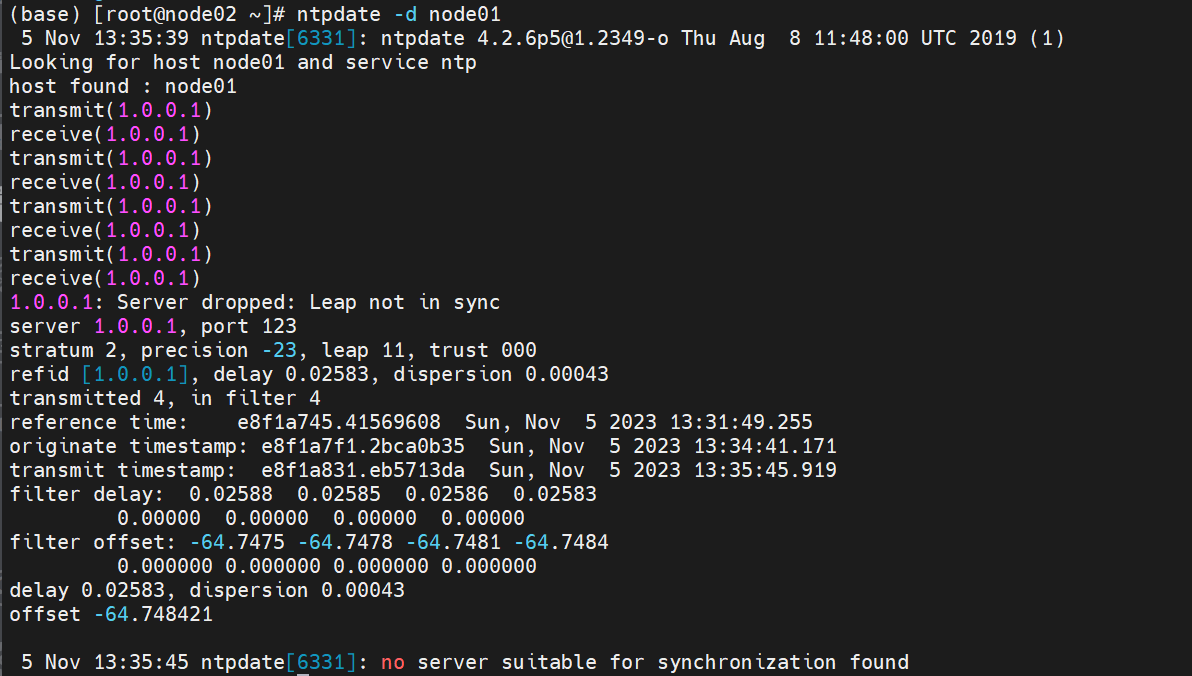Click the final offset -64.748421 value

pyautogui.click(x=153, y=614)
